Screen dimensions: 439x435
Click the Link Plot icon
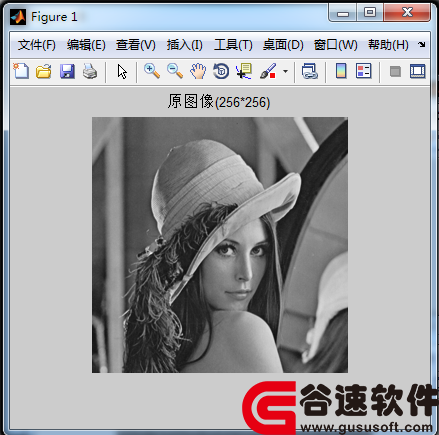[x=310, y=71]
